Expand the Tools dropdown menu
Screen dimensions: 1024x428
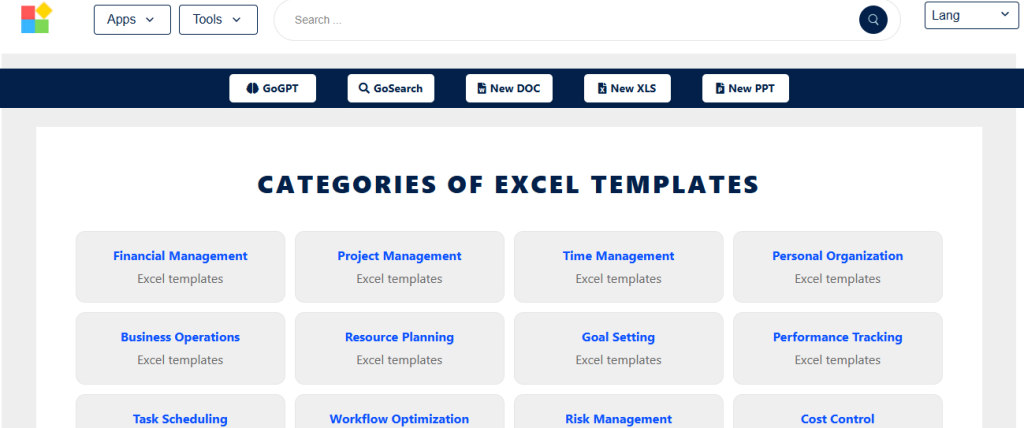[218, 20]
